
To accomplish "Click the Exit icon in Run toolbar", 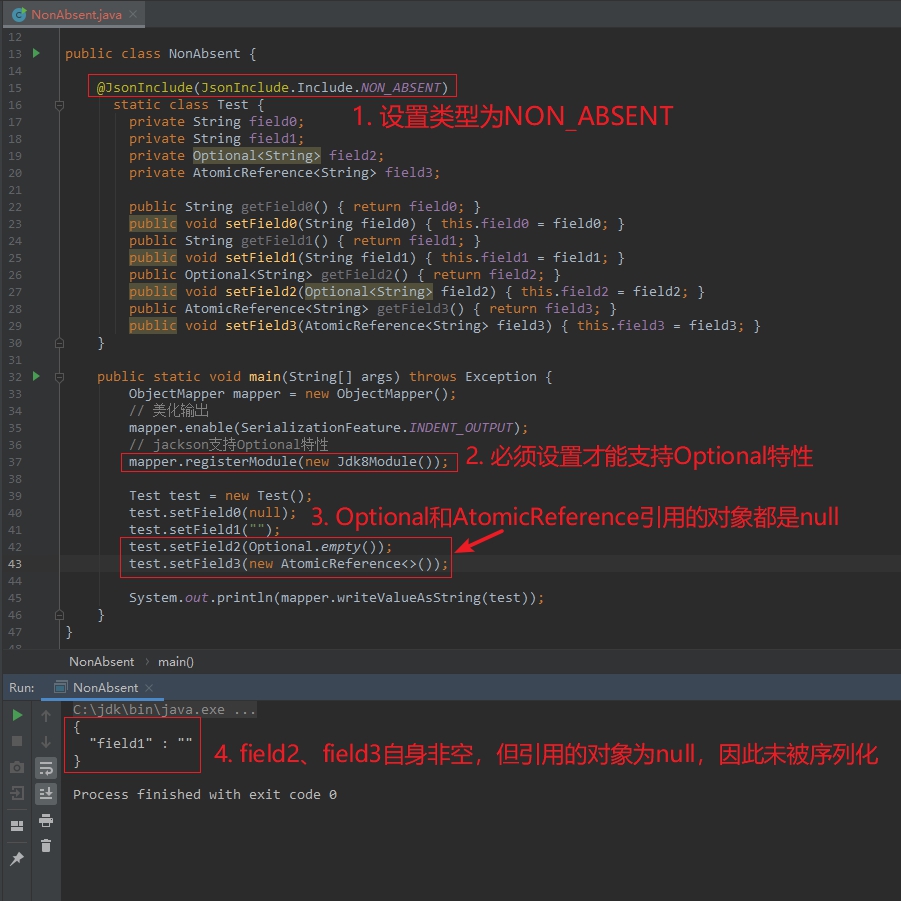I will point(17,794).
